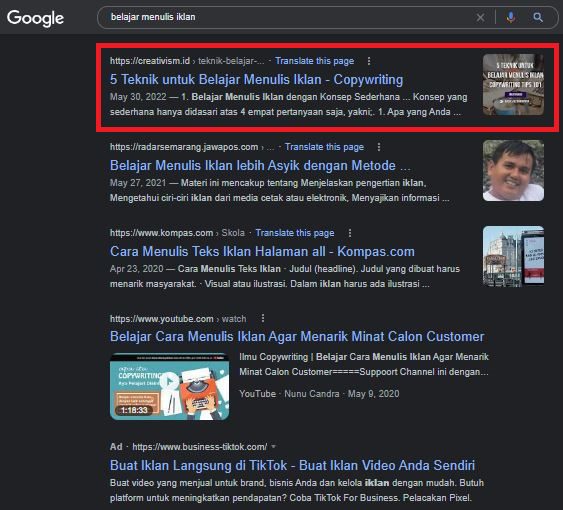This screenshot has width=563, height=510.
Task: Open the three-dot menu for the creativism.id result
Action: [x=369, y=61]
